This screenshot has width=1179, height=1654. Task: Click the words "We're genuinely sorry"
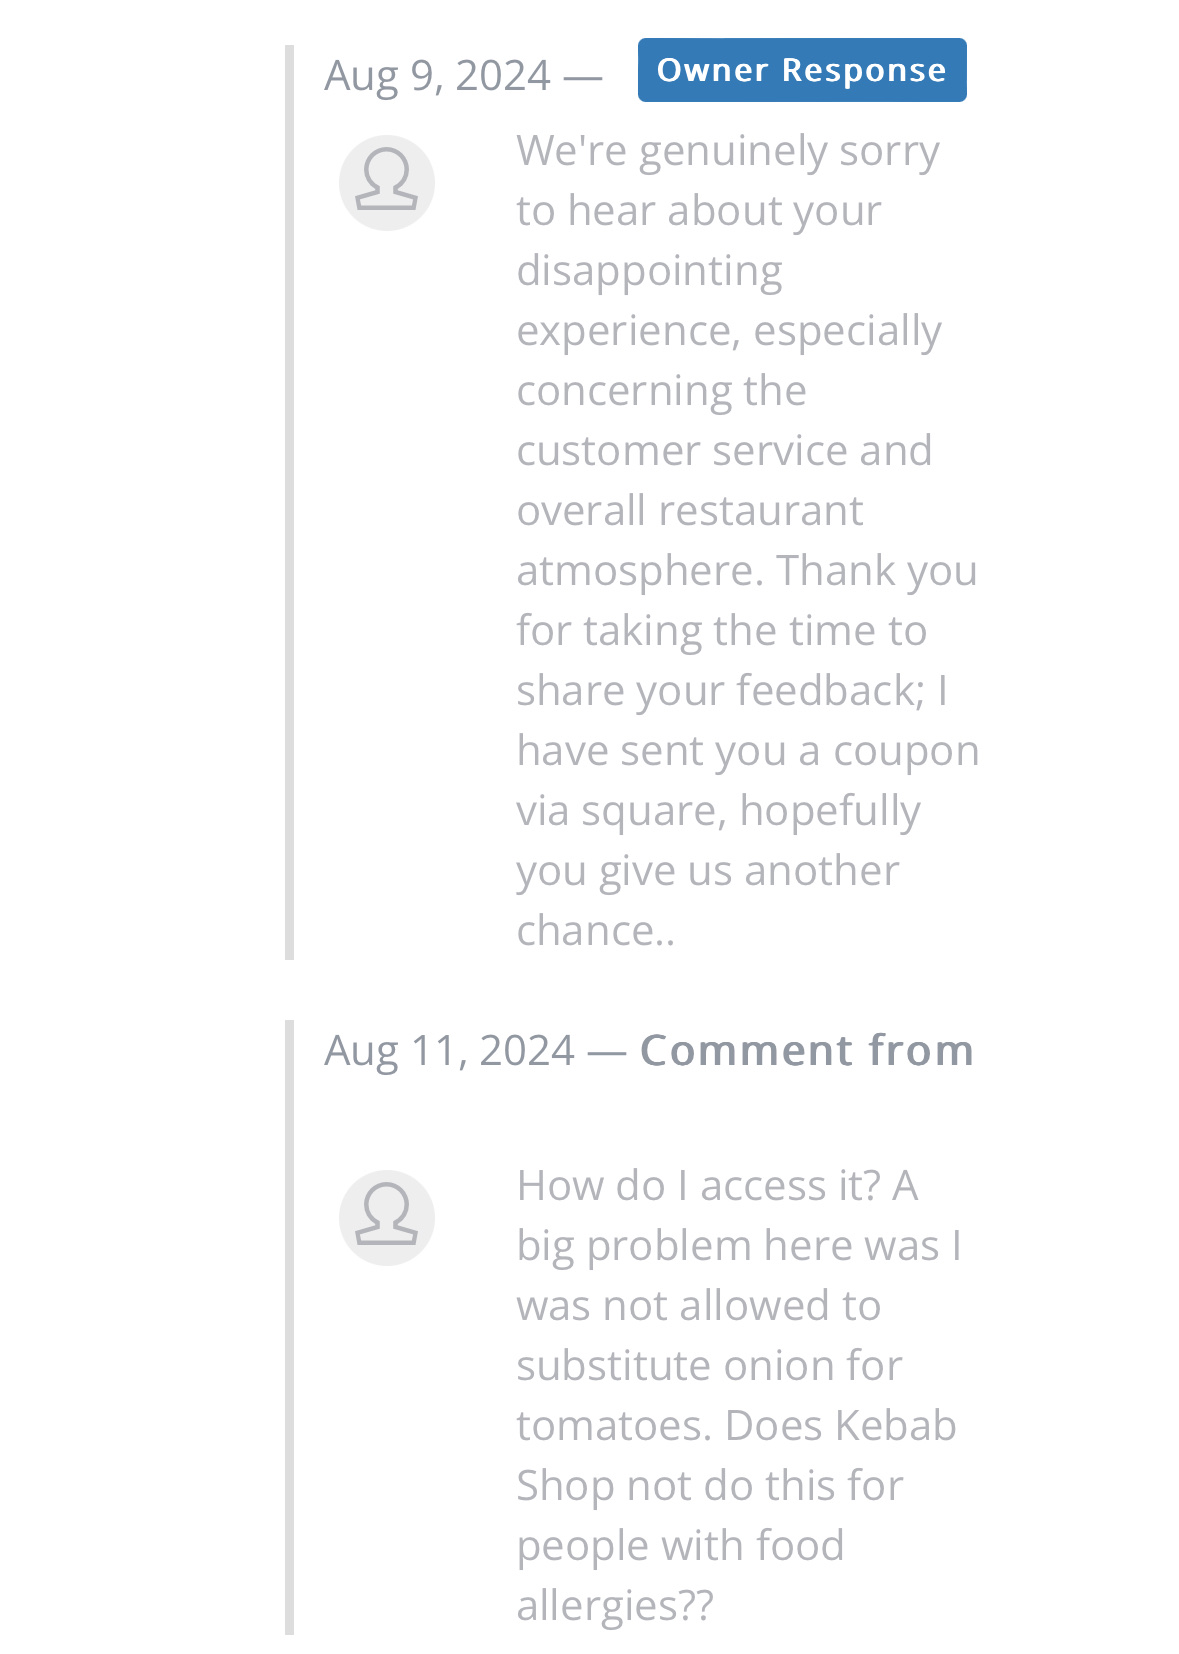point(727,152)
